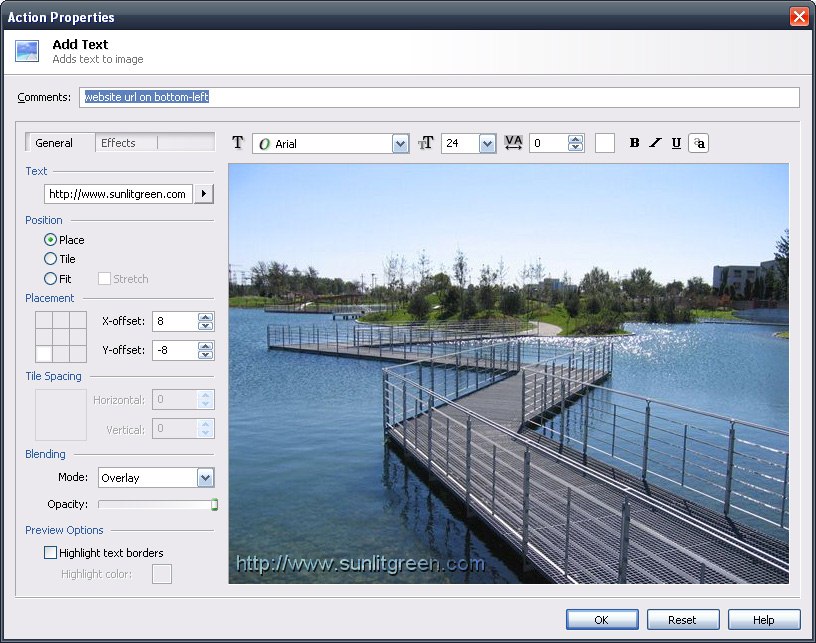
Task: Click the Add Text action icon in header
Action: click(x=27, y=51)
